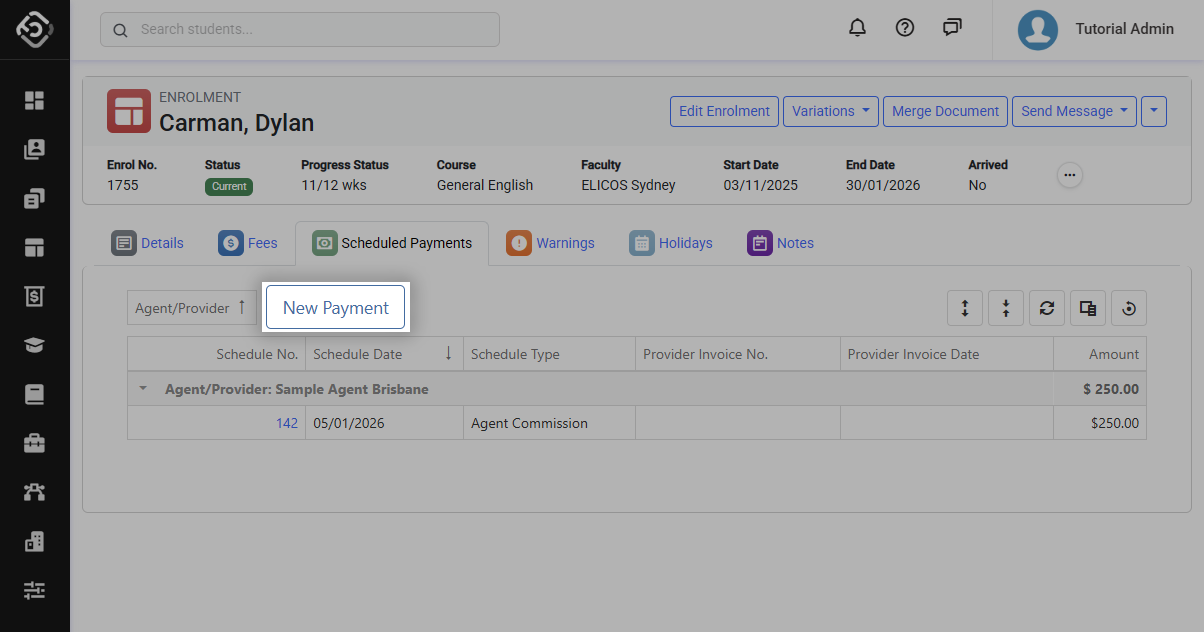Click the dashboard icon in sidebar
The width and height of the screenshot is (1204, 632).
pos(35,100)
